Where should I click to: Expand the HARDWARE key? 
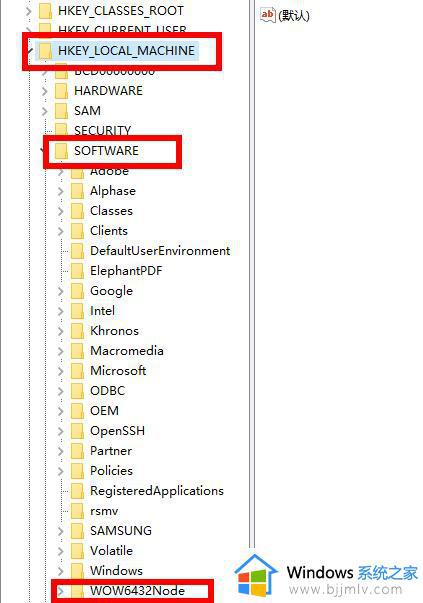pos(45,91)
